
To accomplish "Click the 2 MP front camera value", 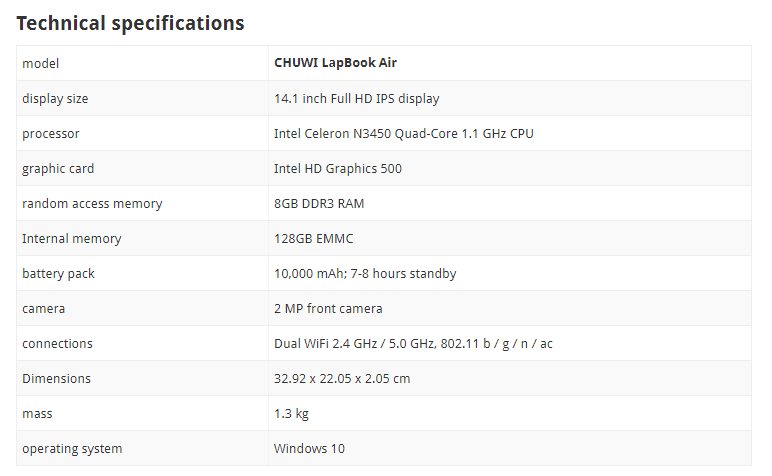I will pos(328,309).
